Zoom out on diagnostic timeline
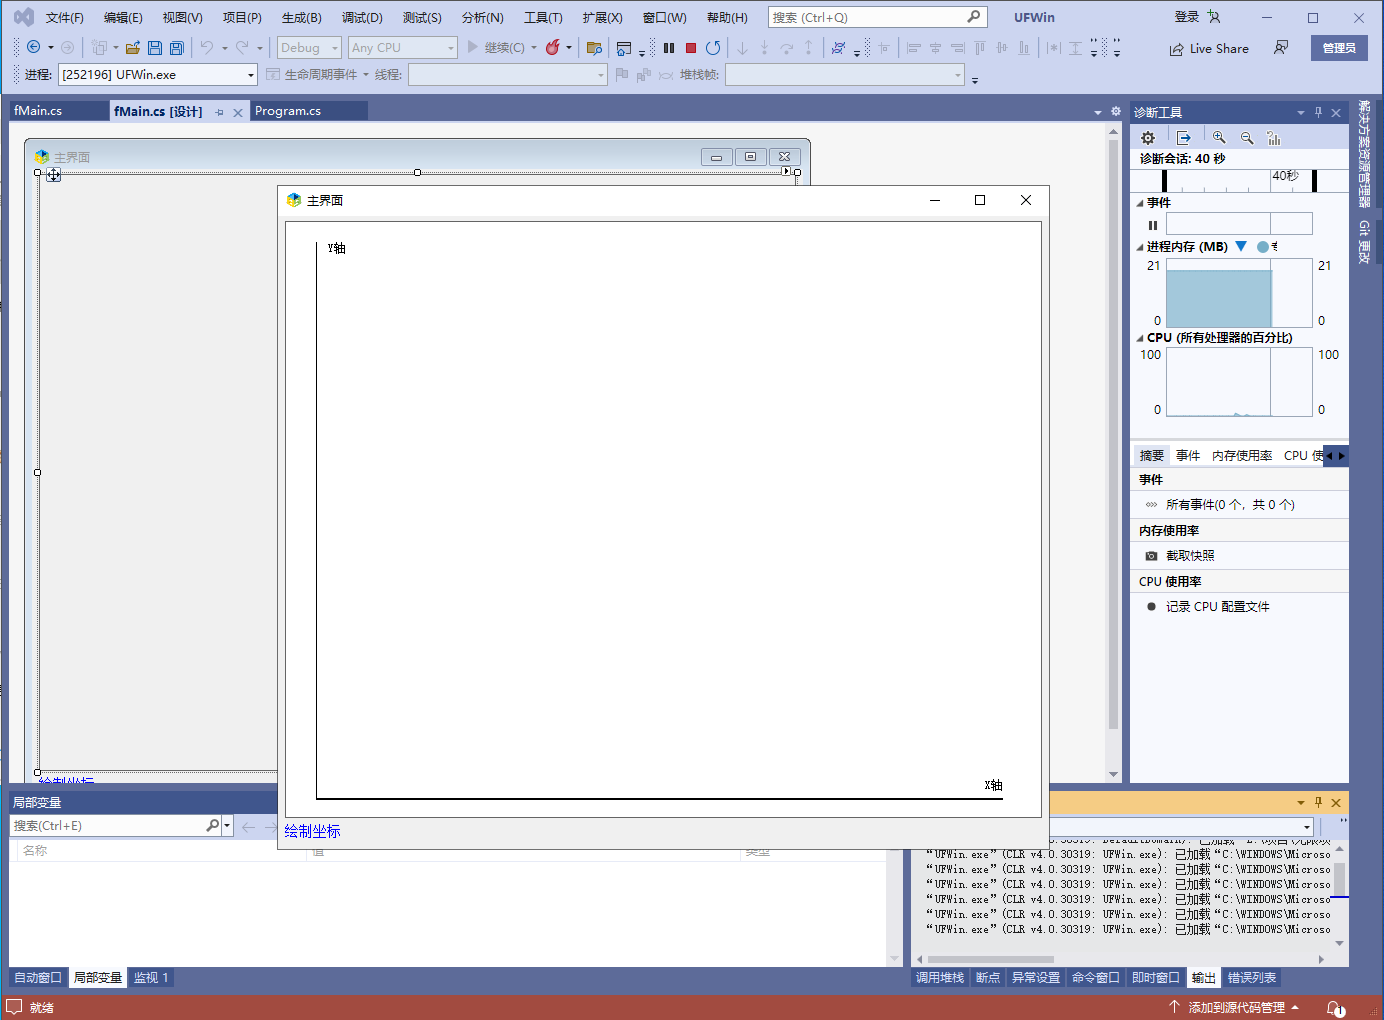Viewport: 1384px width, 1020px height. [1247, 138]
